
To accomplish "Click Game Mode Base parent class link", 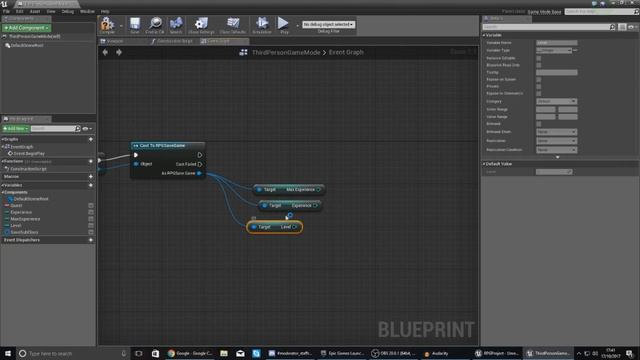I will click(544, 11).
